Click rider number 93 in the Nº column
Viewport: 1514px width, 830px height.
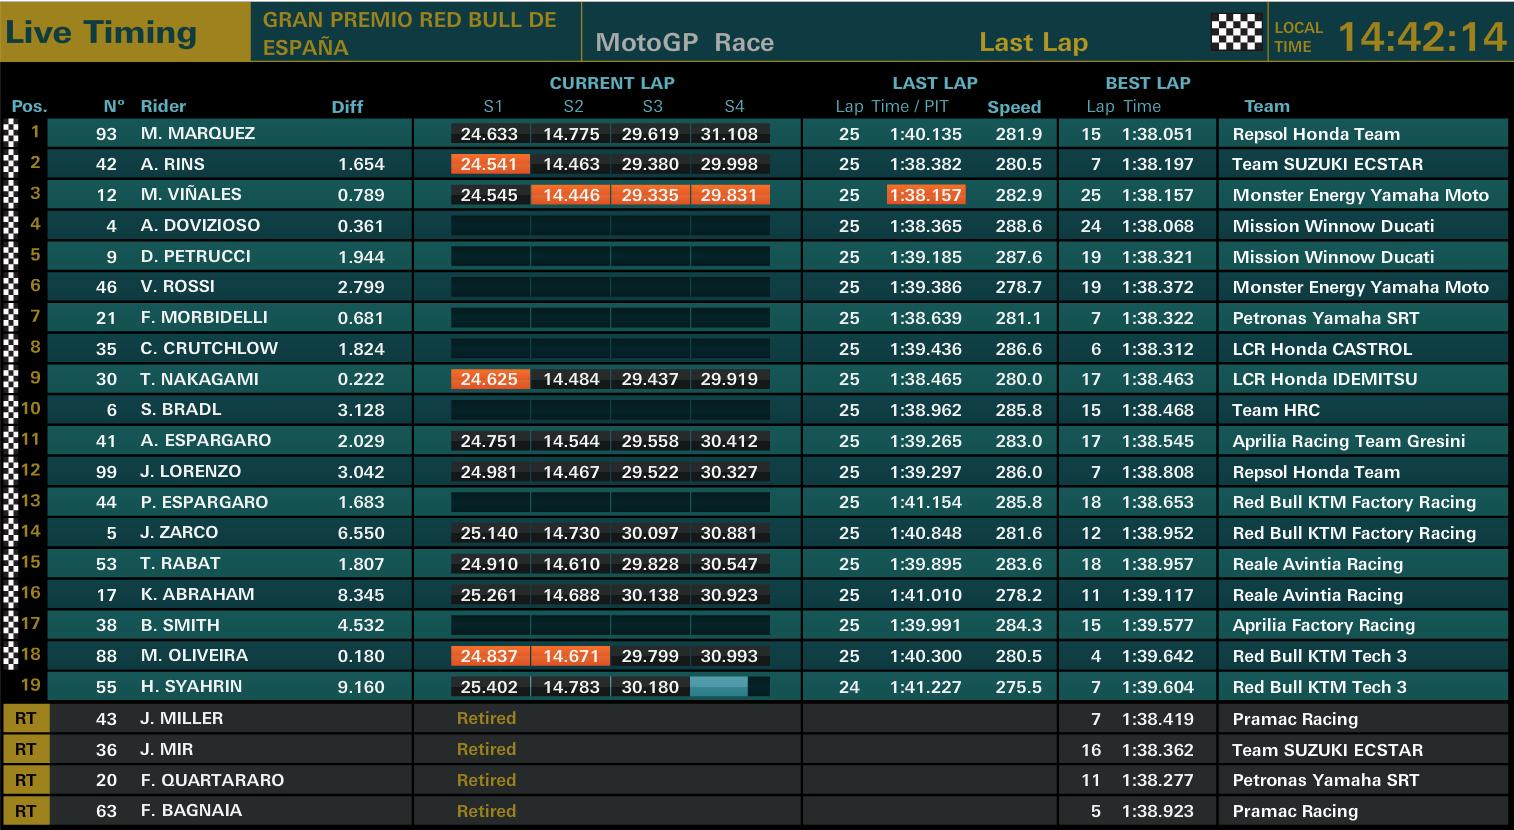[x=106, y=133]
